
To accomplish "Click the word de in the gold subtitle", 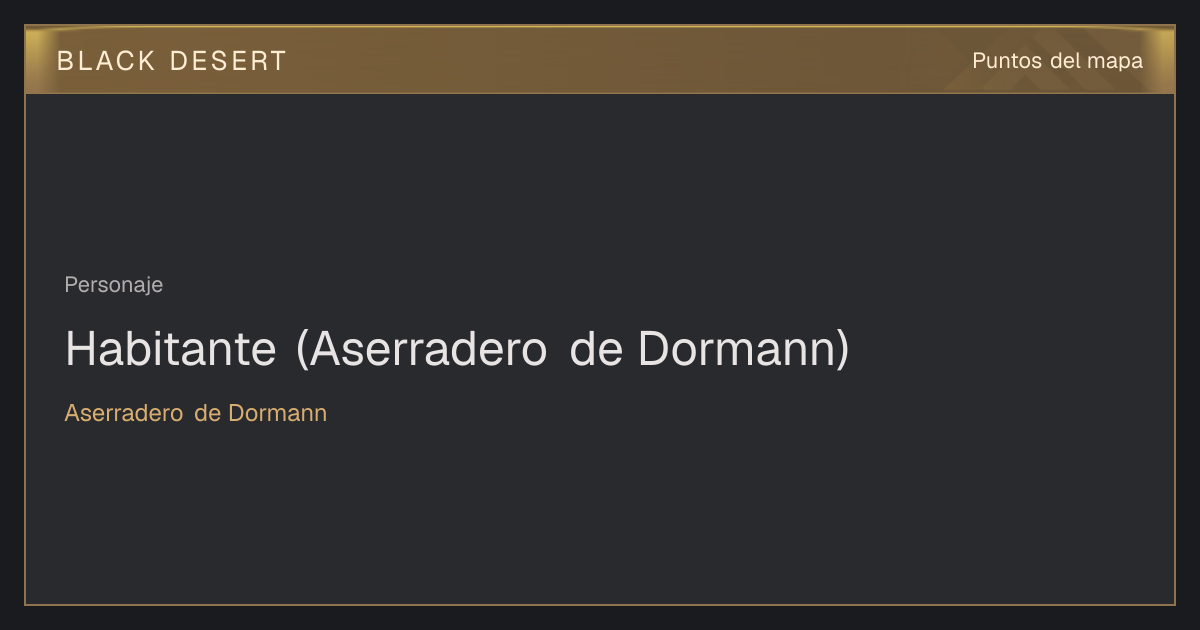I will (x=207, y=413).
